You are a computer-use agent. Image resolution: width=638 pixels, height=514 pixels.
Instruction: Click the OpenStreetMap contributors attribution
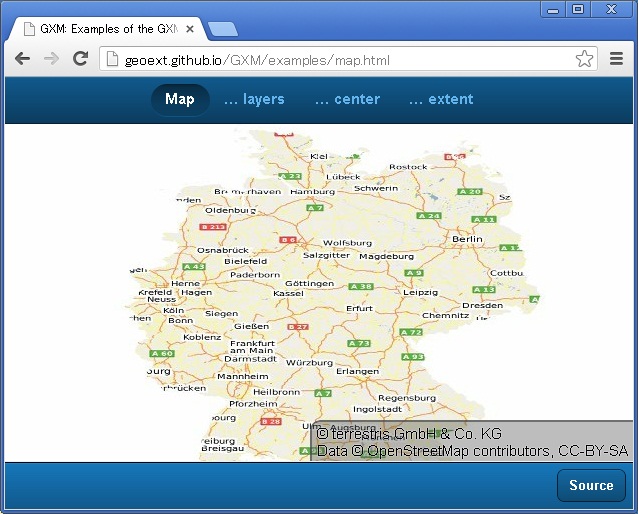pyautogui.click(x=472, y=451)
